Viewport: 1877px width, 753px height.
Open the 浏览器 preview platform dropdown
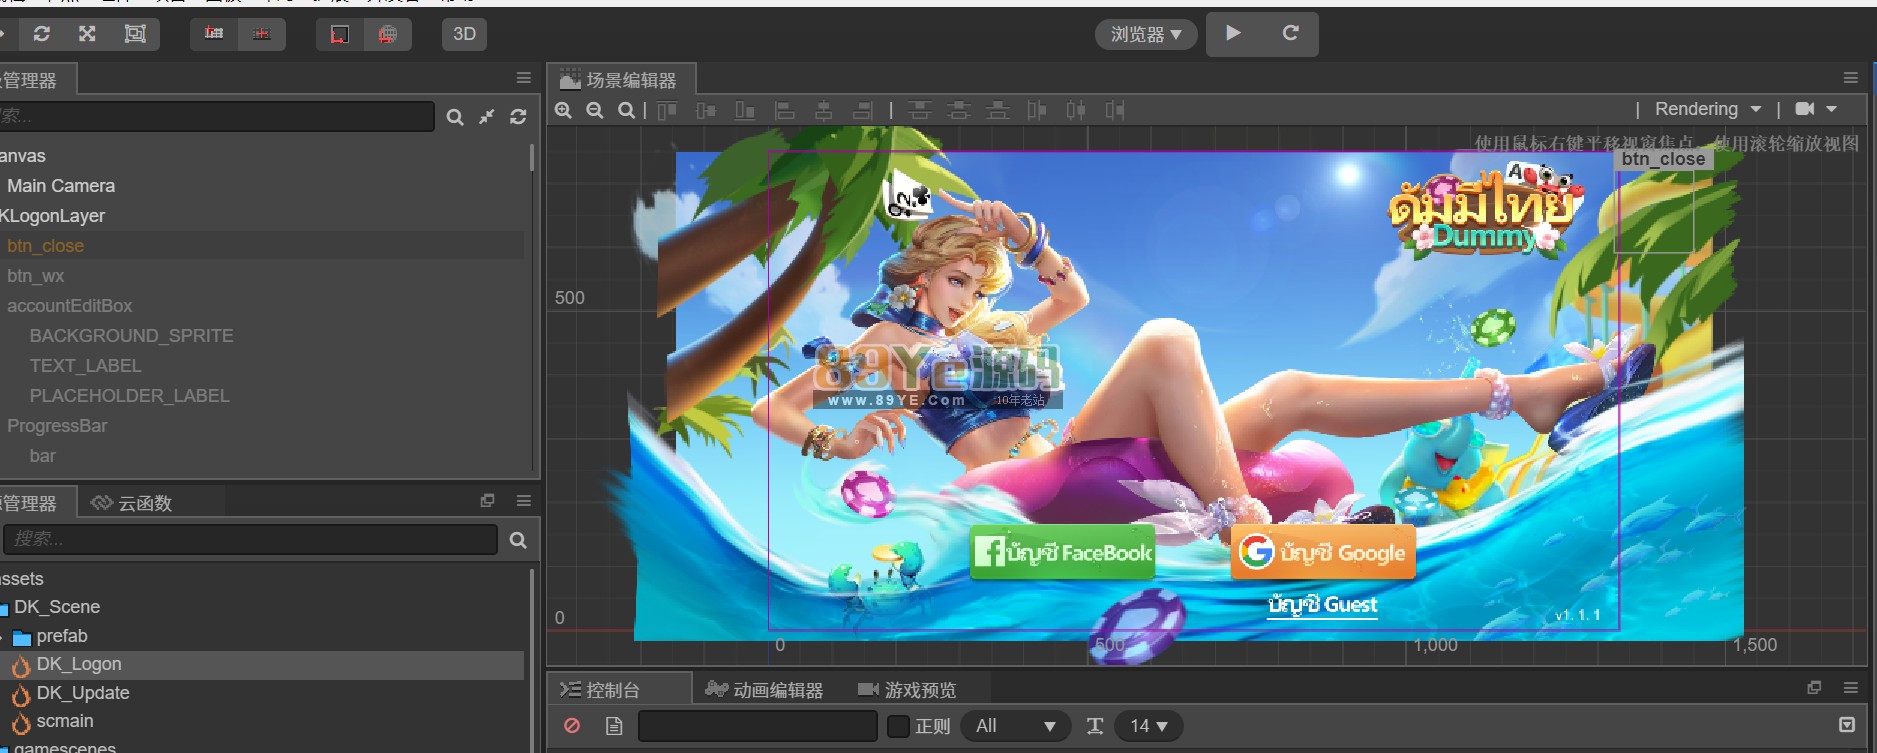(x=1146, y=34)
